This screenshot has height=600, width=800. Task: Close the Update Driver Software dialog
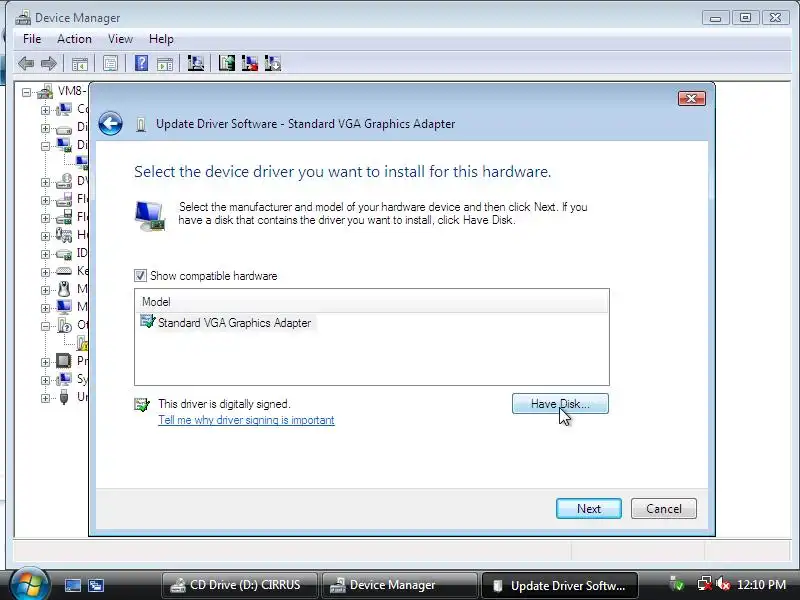point(692,98)
